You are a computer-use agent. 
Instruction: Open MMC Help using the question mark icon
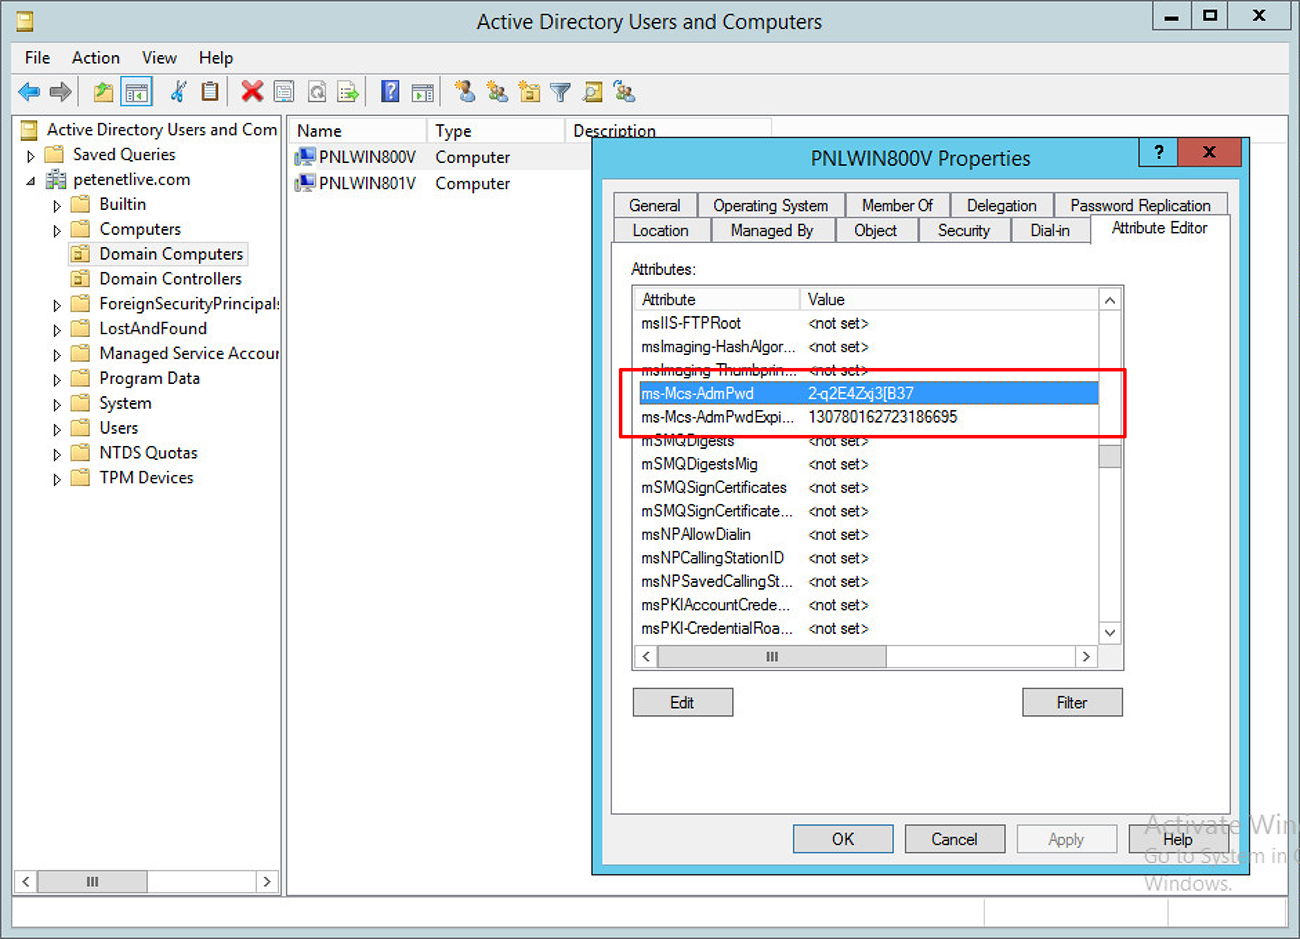click(390, 91)
